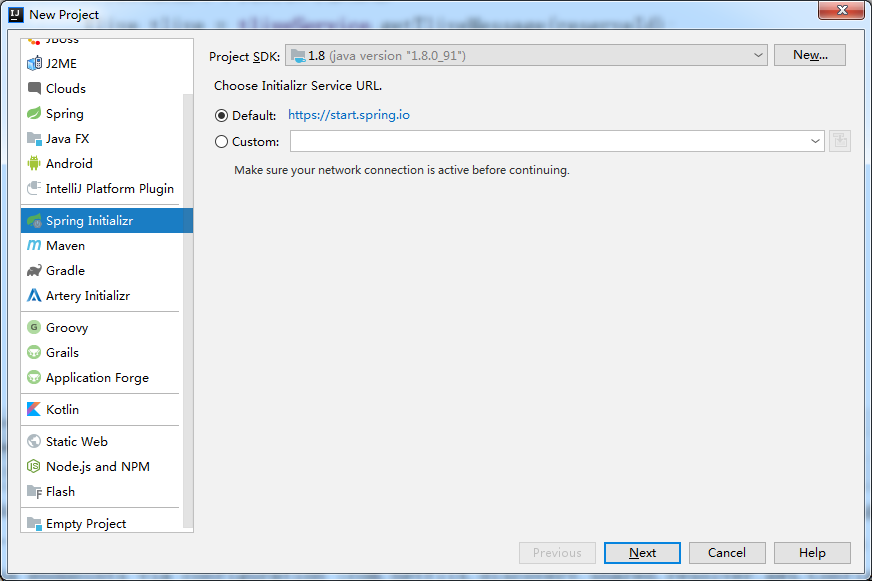872x581 pixels.
Task: Select the Kotlin logo icon
Action: [34, 409]
